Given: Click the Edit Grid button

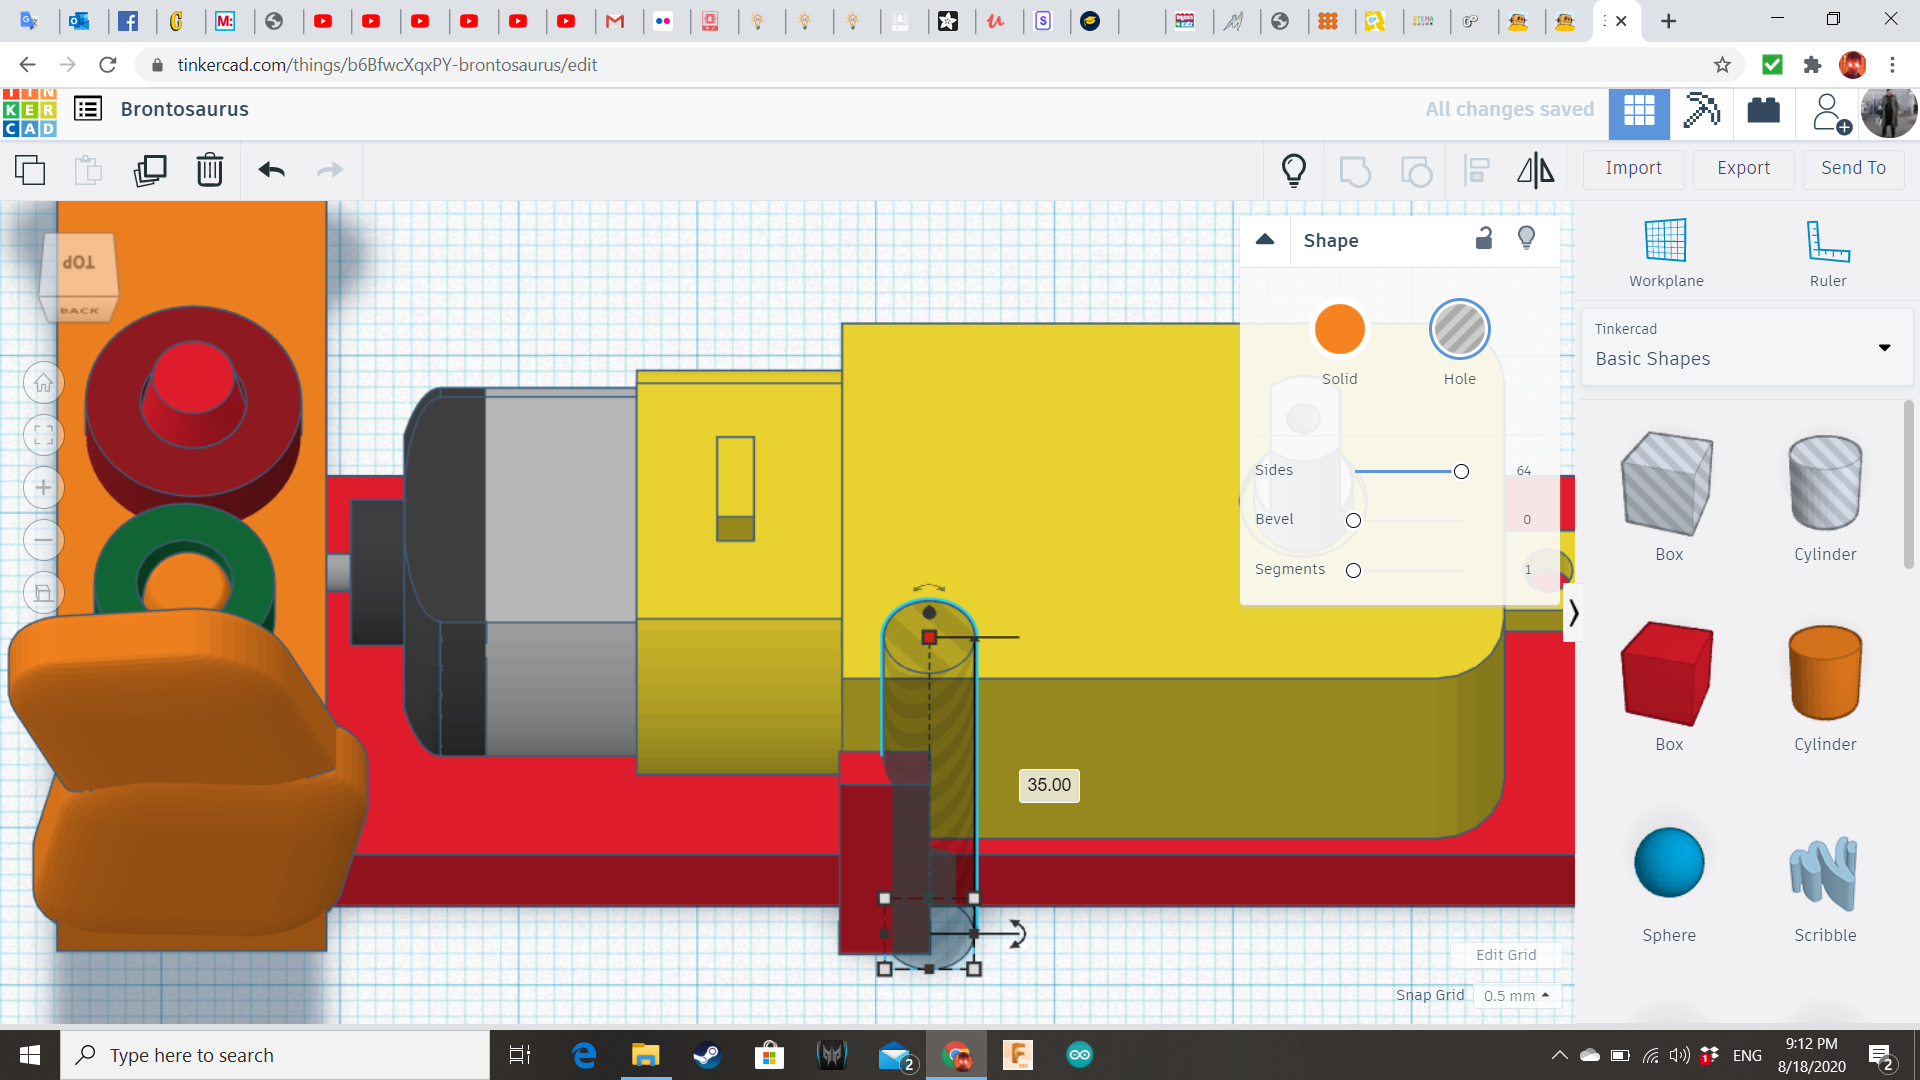Looking at the screenshot, I should click(1505, 955).
